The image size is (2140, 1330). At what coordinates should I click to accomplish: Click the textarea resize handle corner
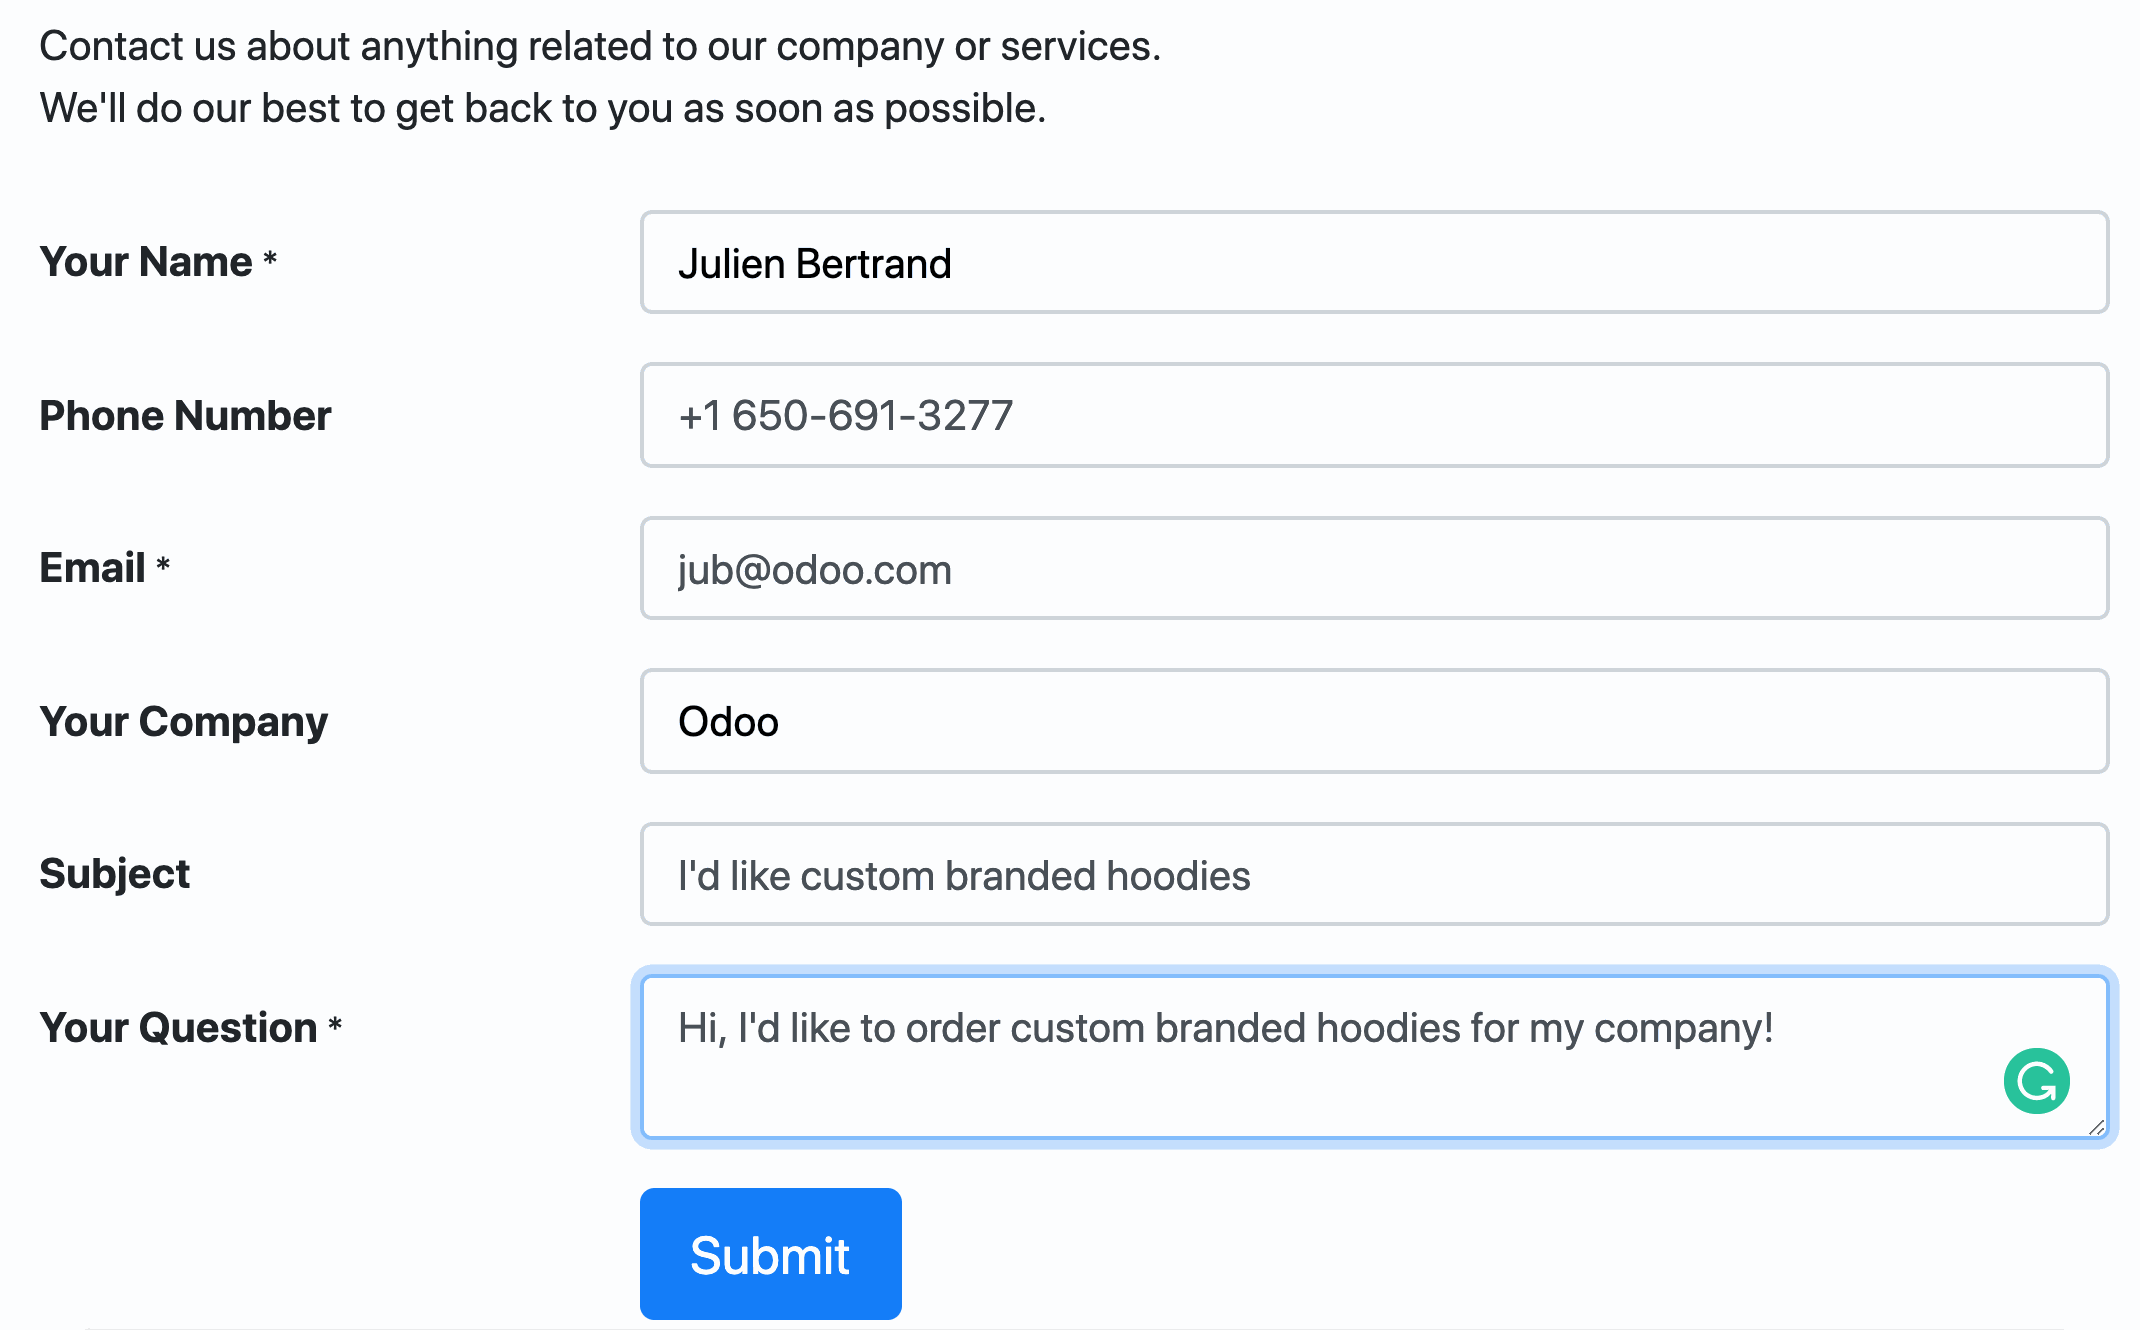pyautogui.click(x=2096, y=1127)
